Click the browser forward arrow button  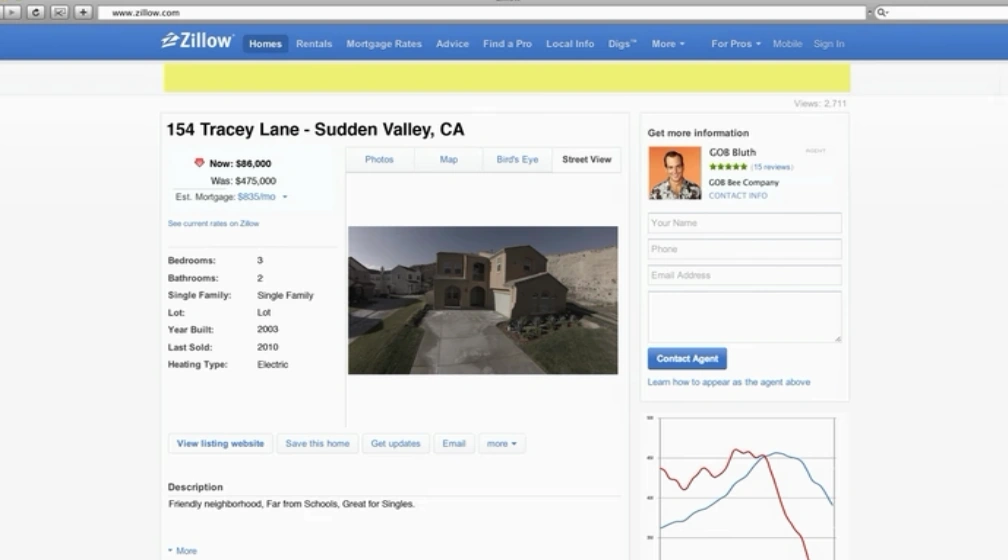point(12,12)
